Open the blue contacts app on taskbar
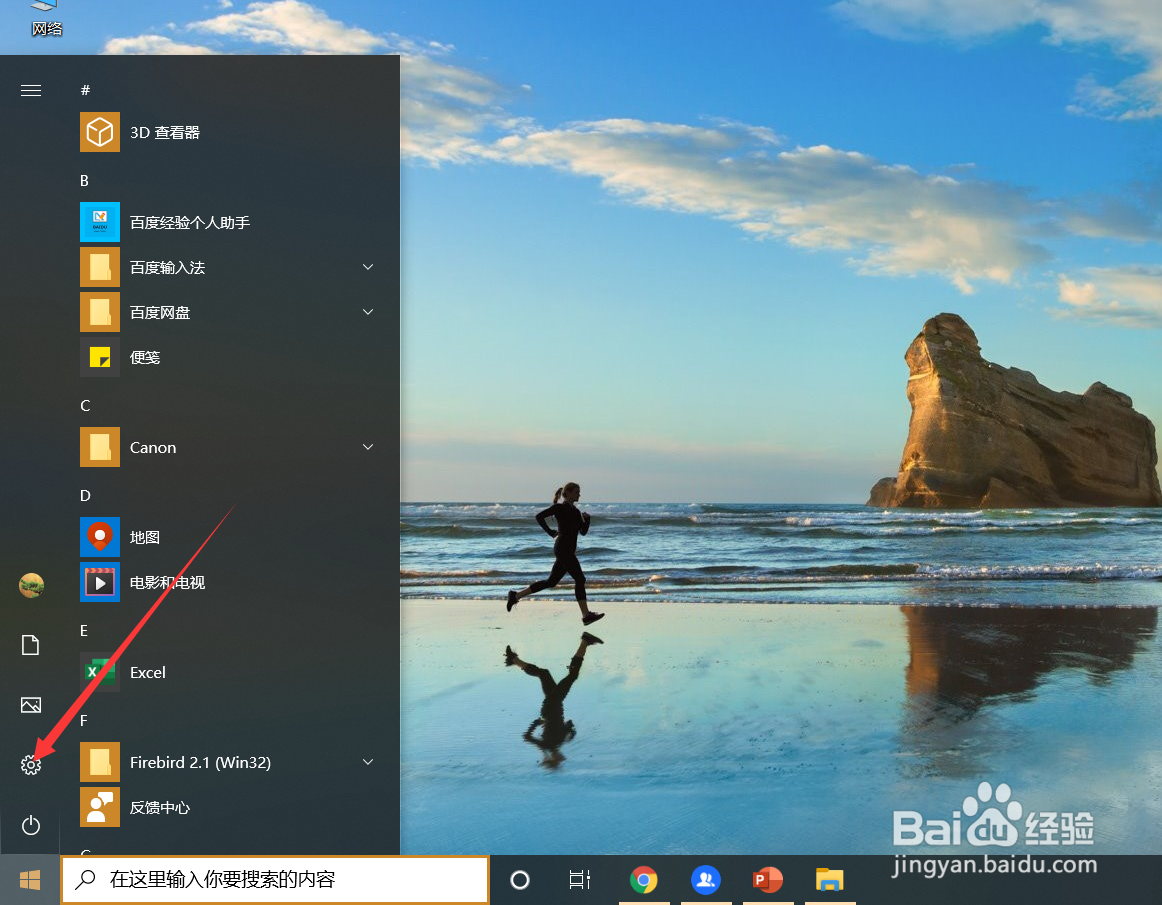 706,880
